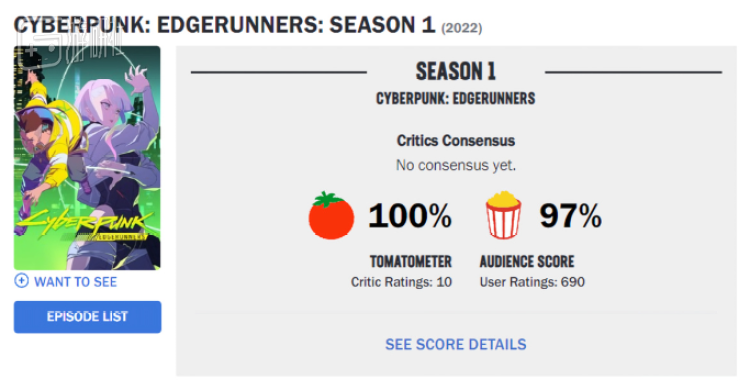Click the Season 1 panel heading

(x=456, y=72)
